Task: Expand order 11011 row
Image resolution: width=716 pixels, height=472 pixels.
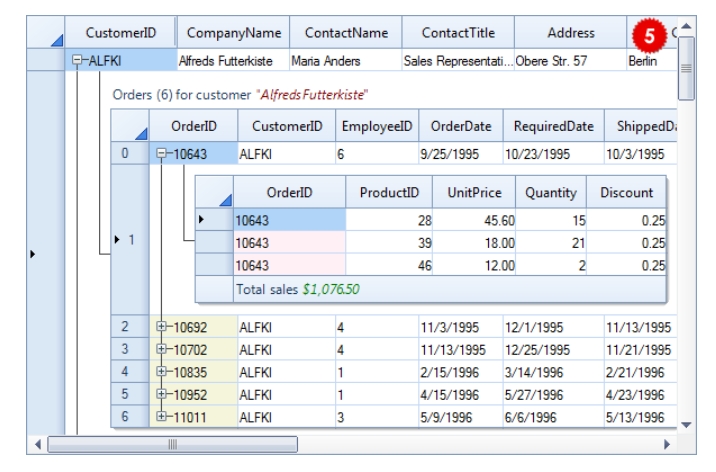Action: [x=163, y=415]
